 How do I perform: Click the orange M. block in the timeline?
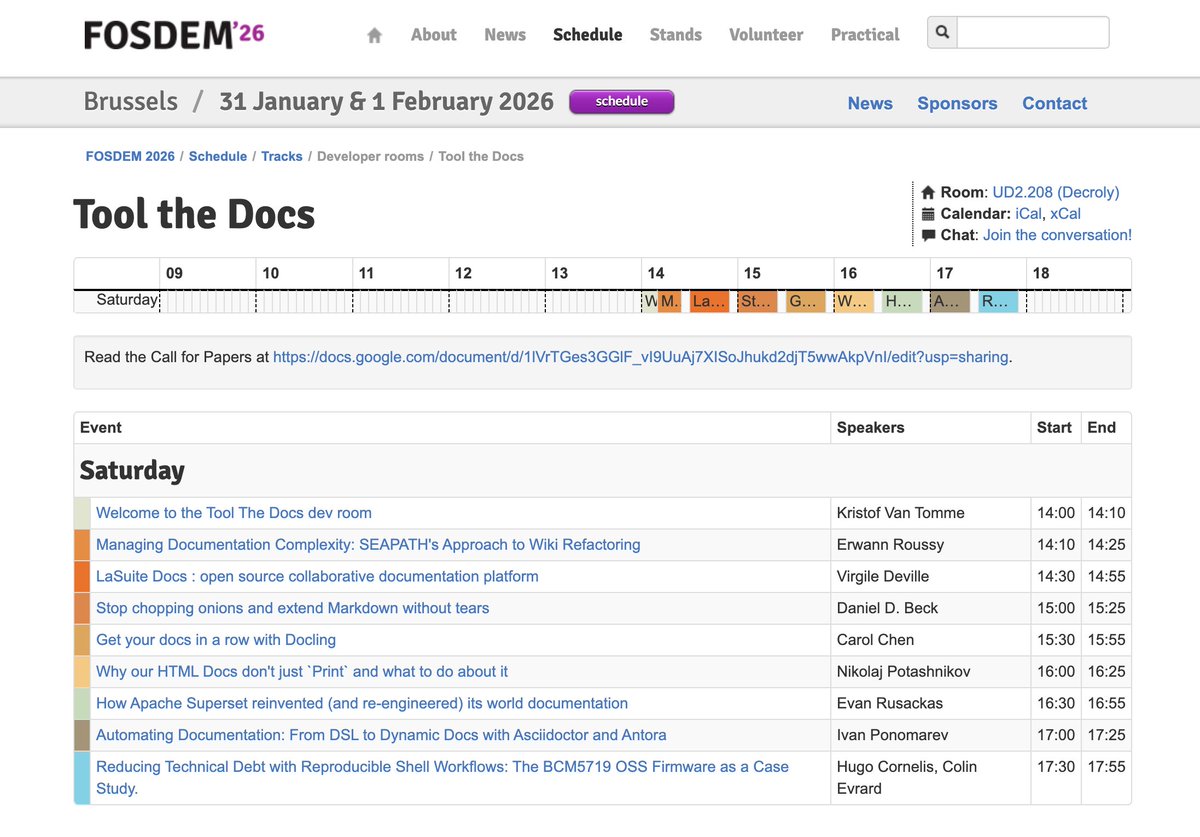pyautogui.click(x=670, y=301)
